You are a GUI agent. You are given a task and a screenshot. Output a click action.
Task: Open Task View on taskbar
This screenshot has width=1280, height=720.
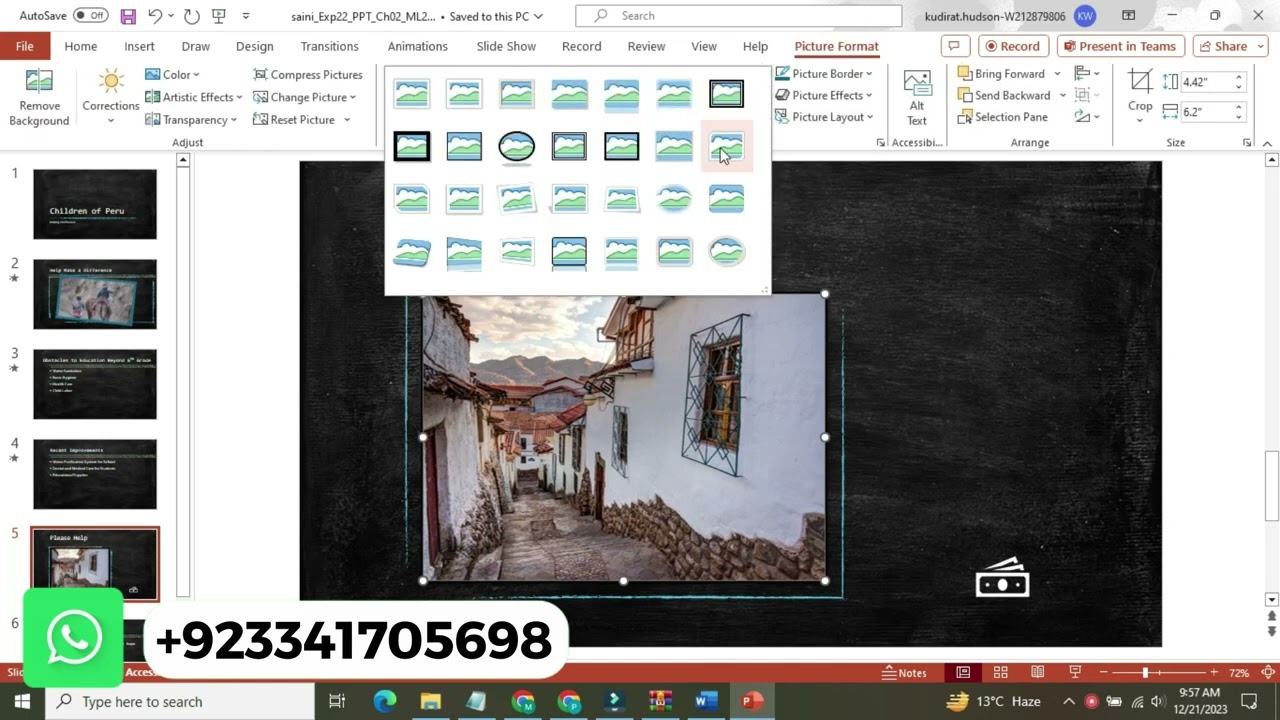click(337, 701)
